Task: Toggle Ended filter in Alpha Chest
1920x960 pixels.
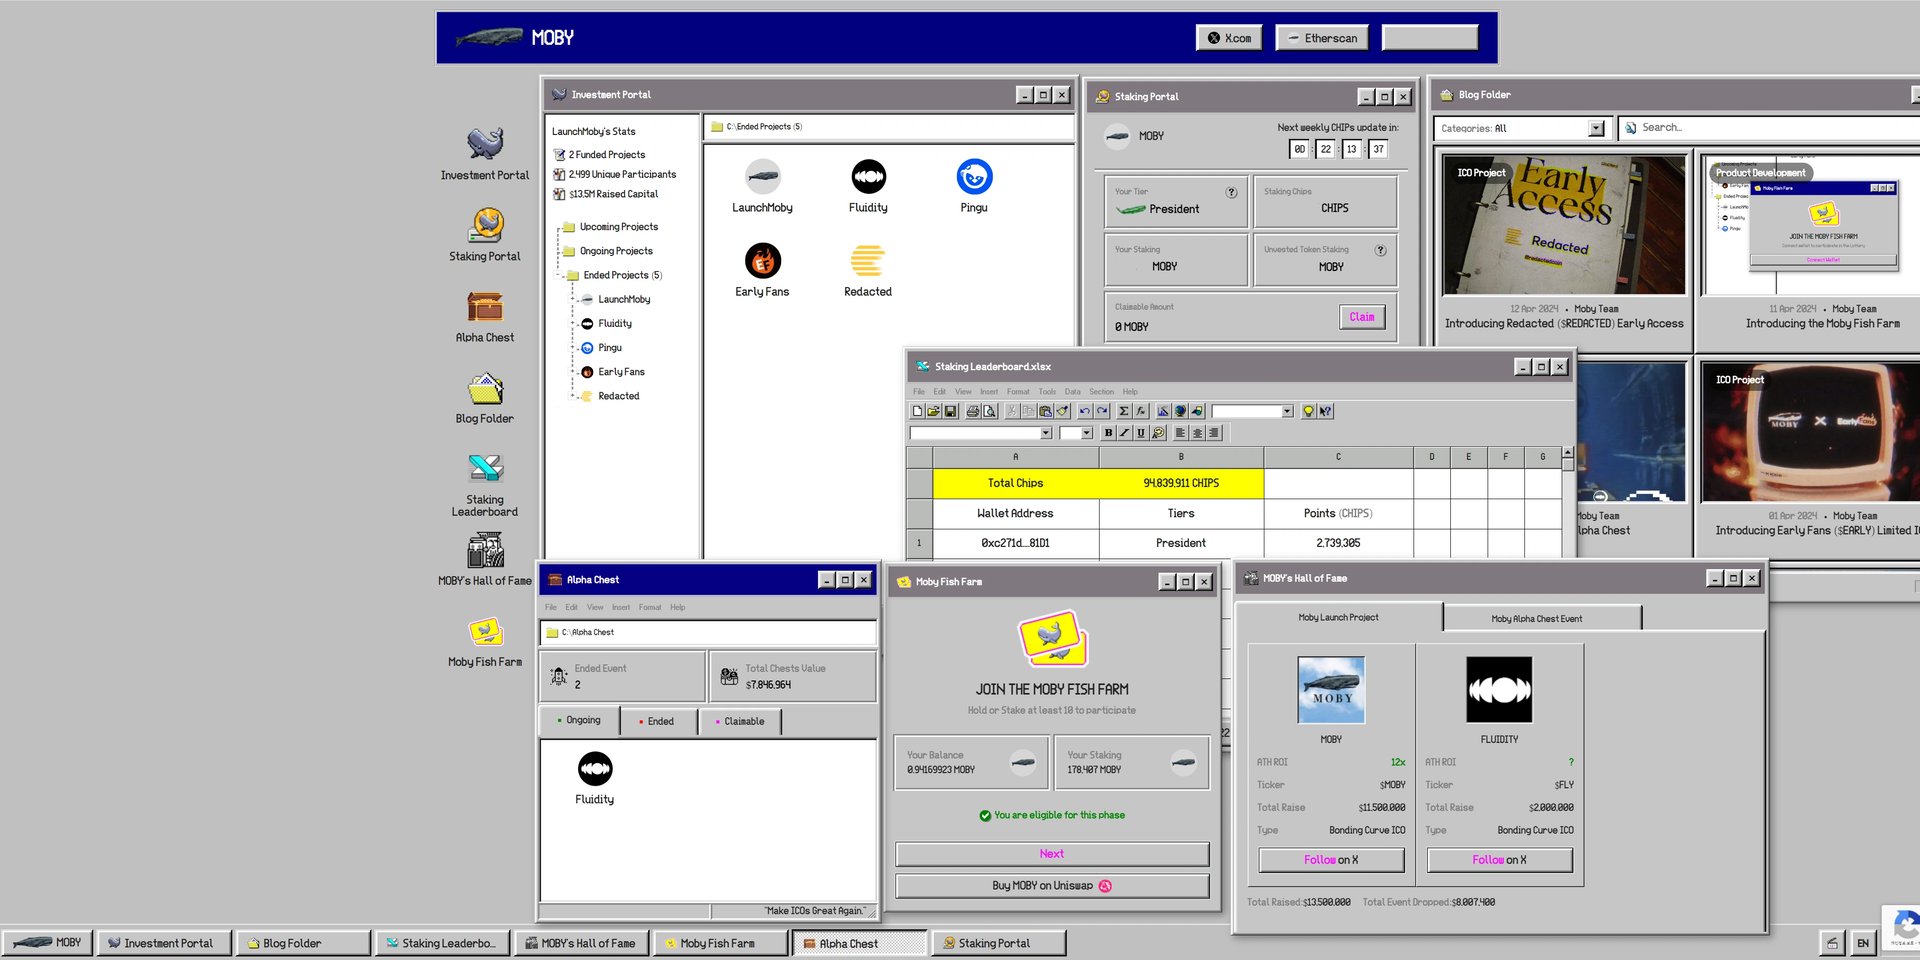Action: [x=658, y=721]
